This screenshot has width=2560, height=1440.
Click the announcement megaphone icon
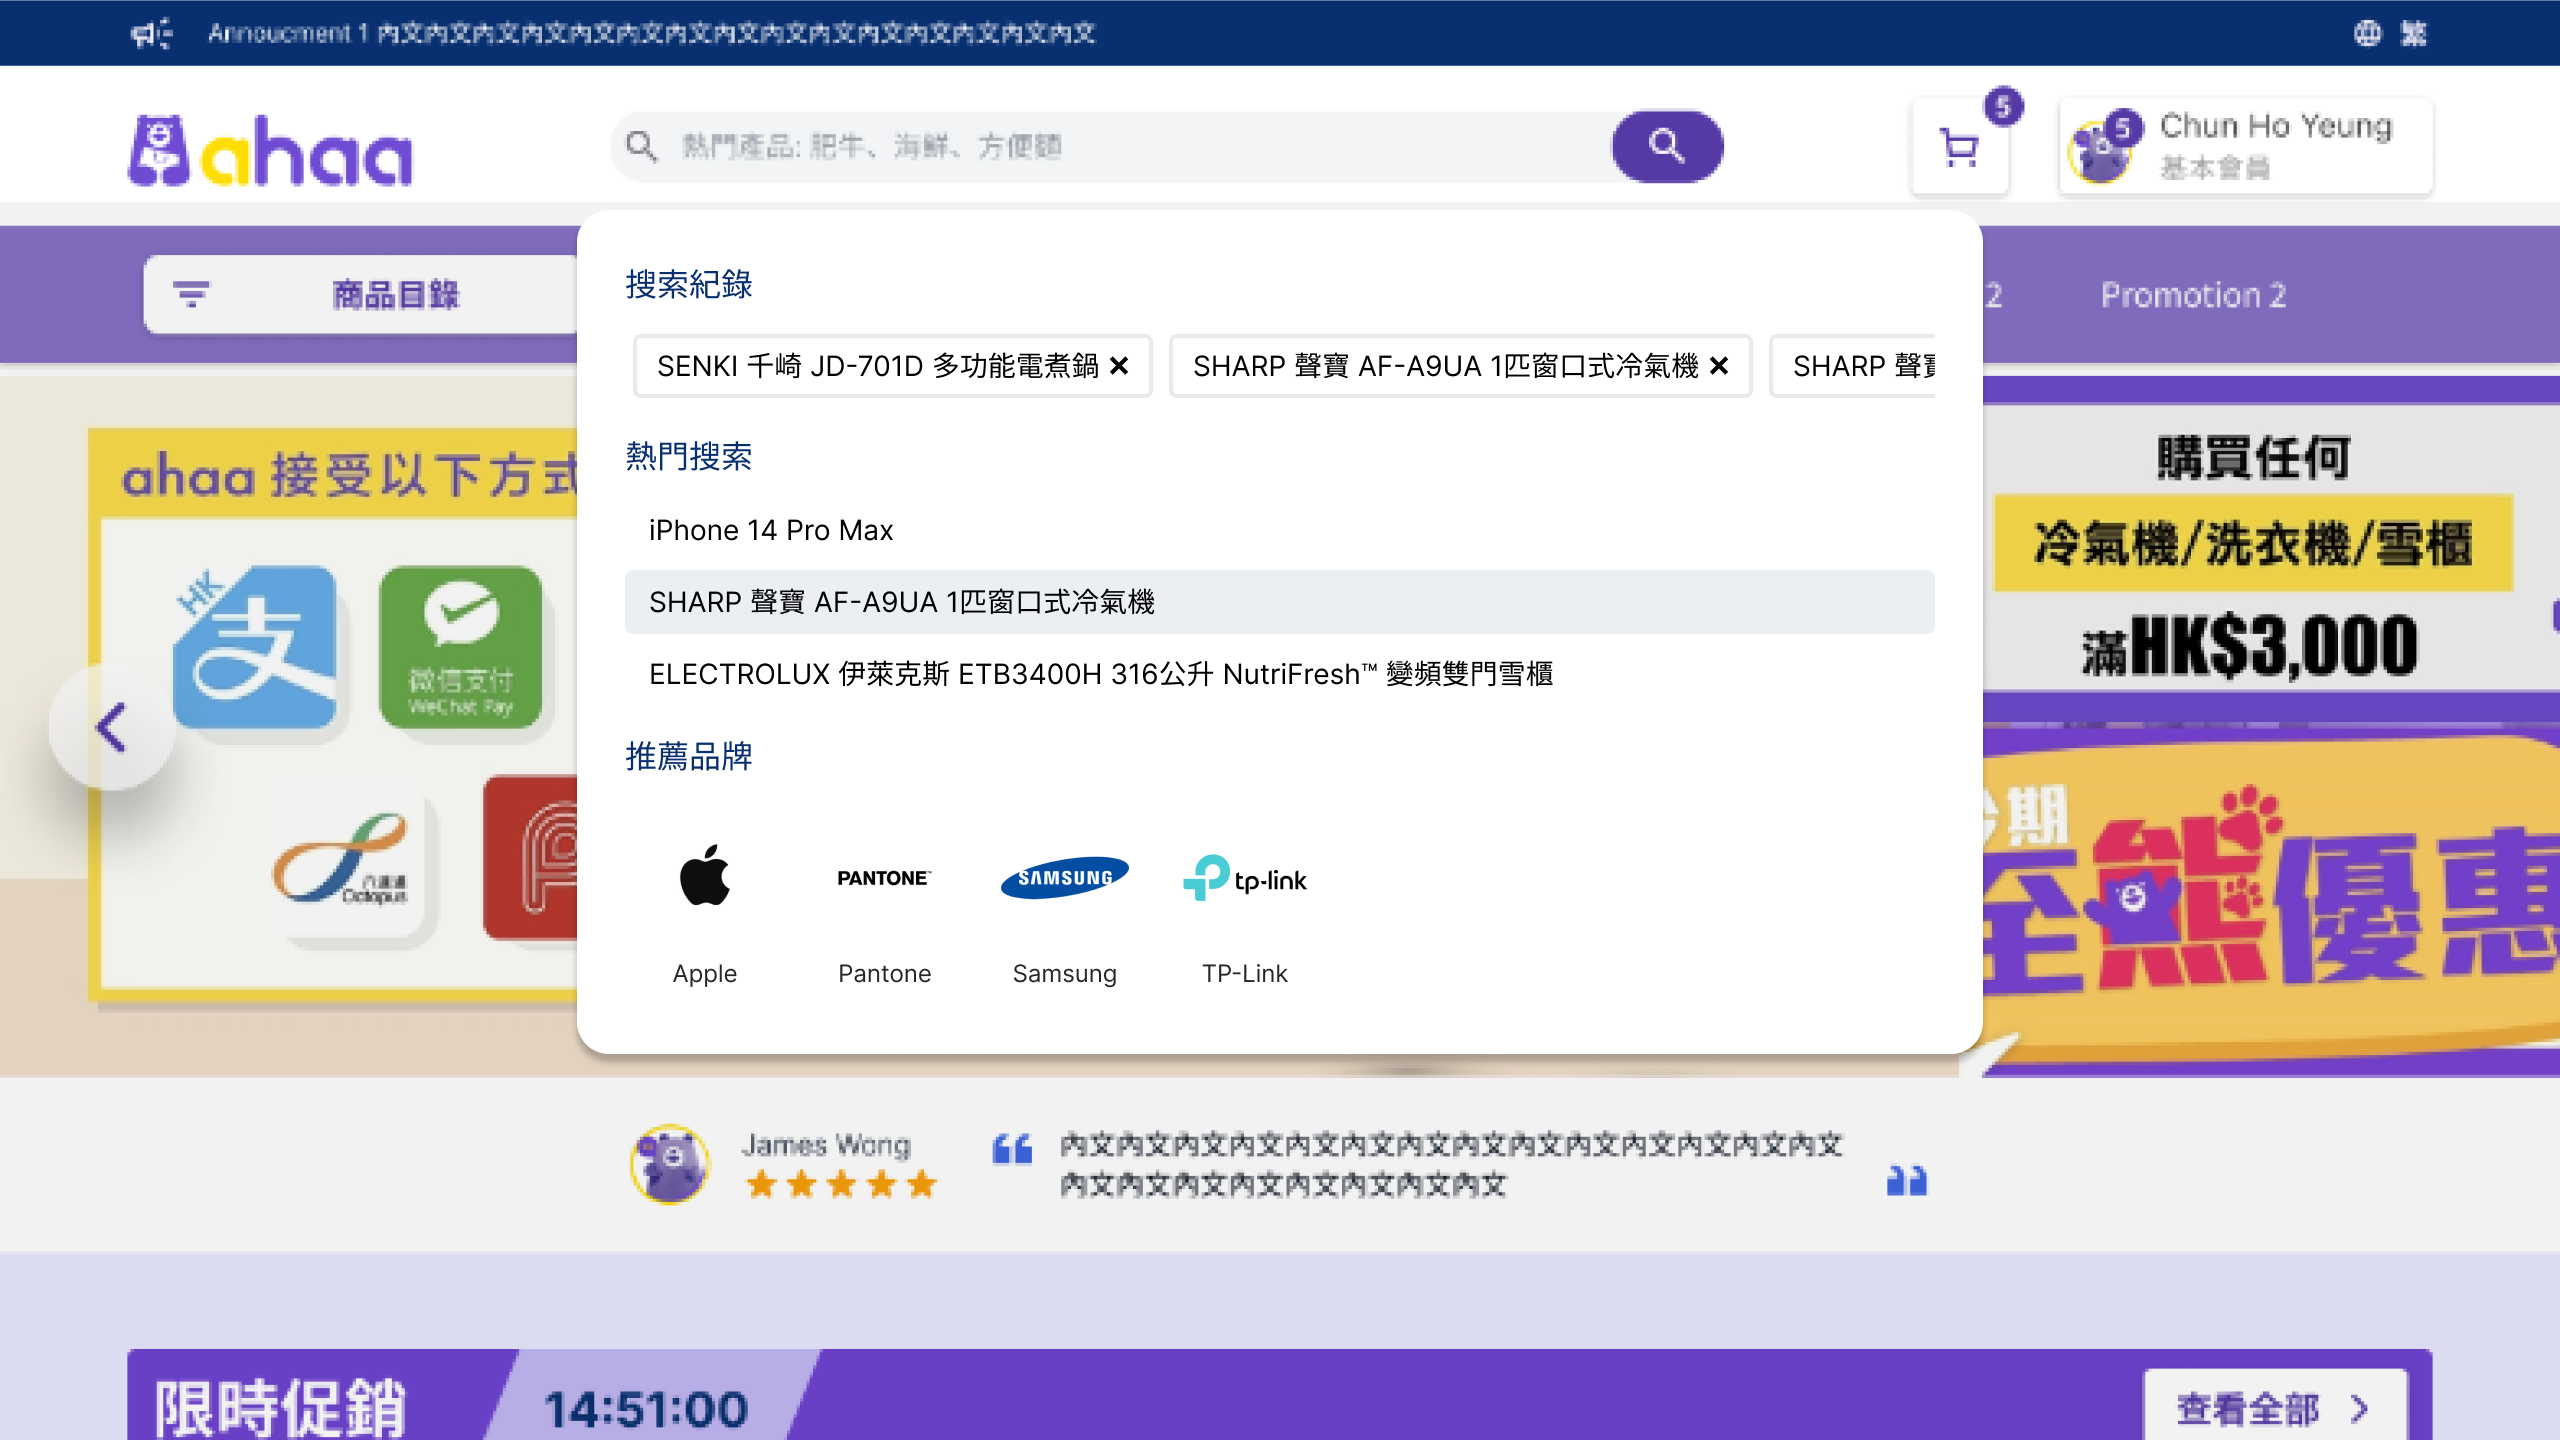(x=151, y=34)
